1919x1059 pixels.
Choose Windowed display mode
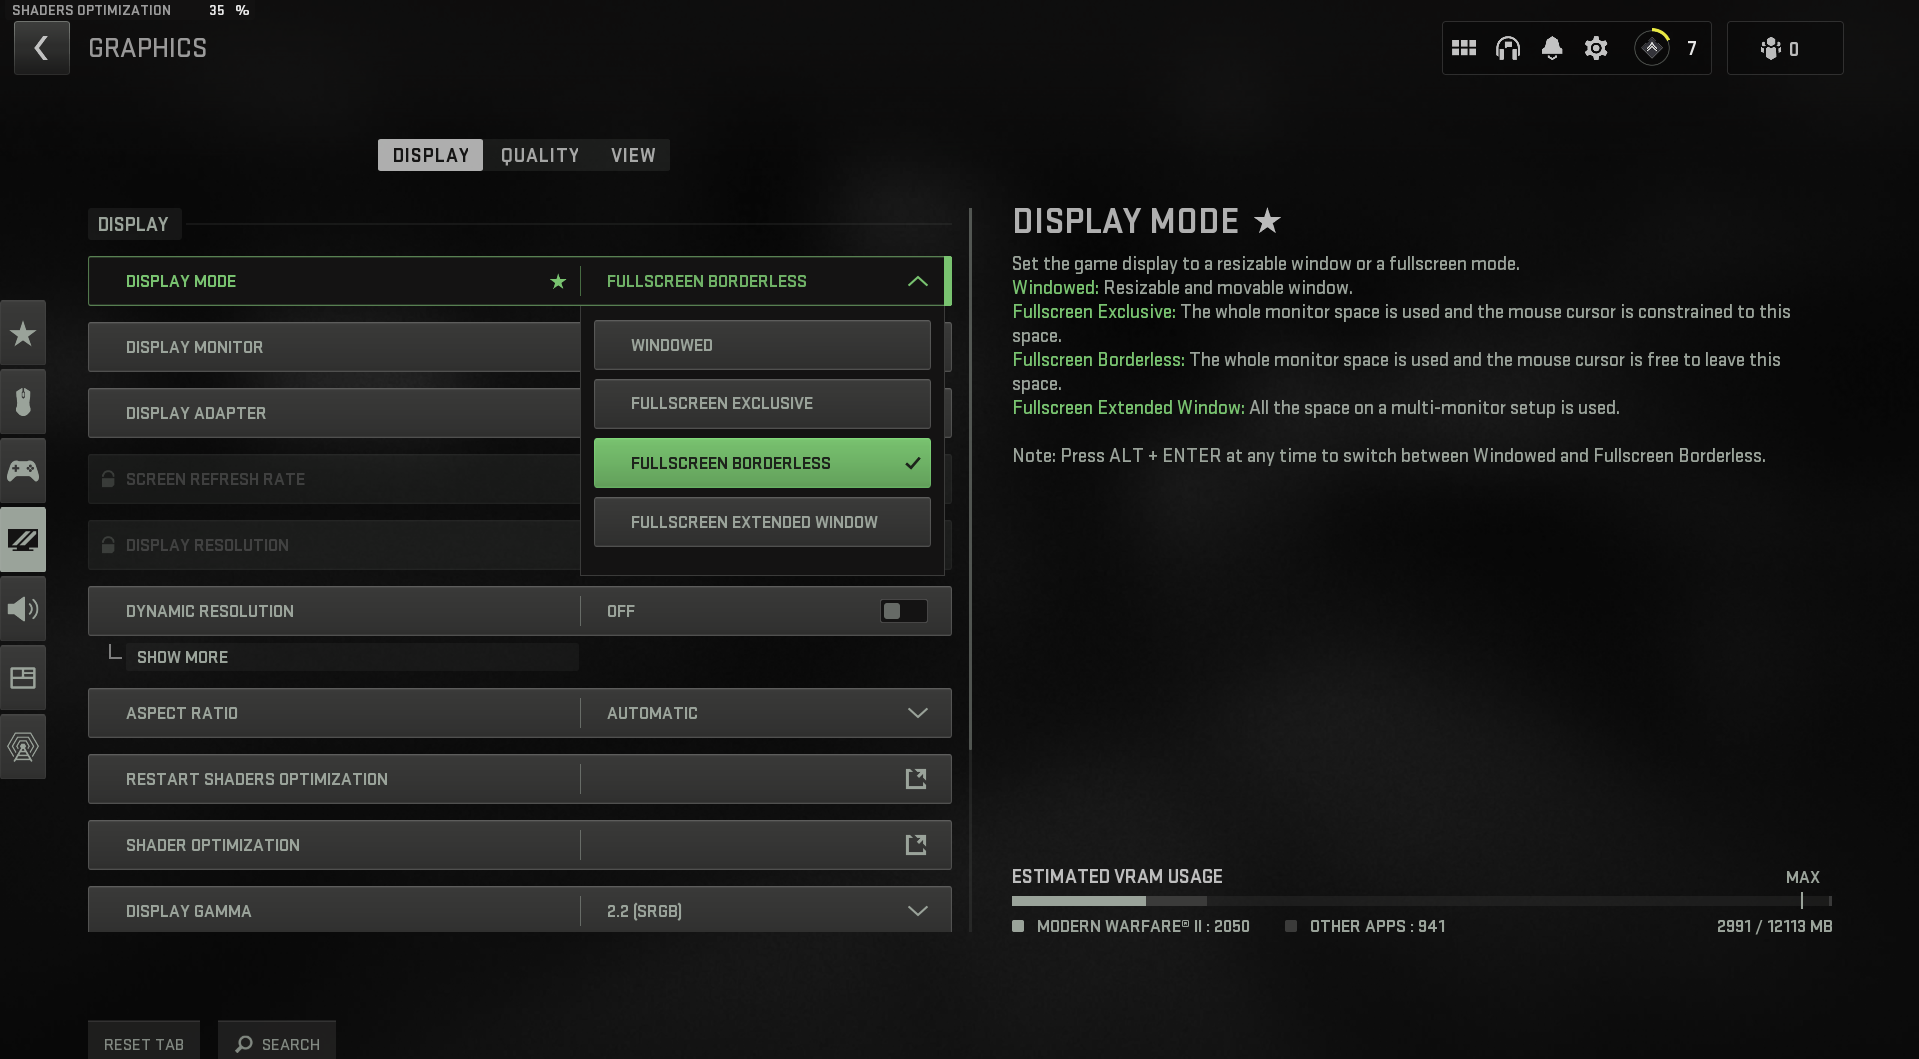point(761,345)
